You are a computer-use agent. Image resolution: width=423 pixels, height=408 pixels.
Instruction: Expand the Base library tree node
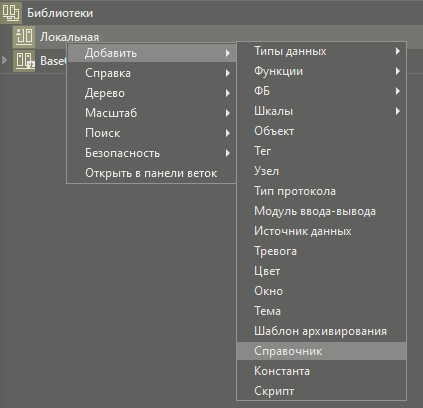click(4, 61)
